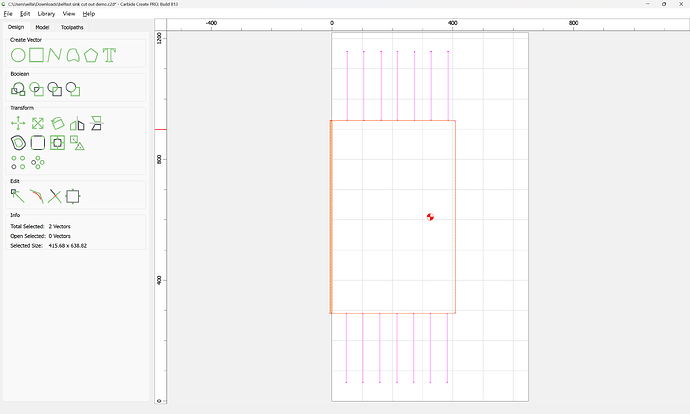Switch to the Model tab
This screenshot has height=414, width=690.
(x=42, y=27)
